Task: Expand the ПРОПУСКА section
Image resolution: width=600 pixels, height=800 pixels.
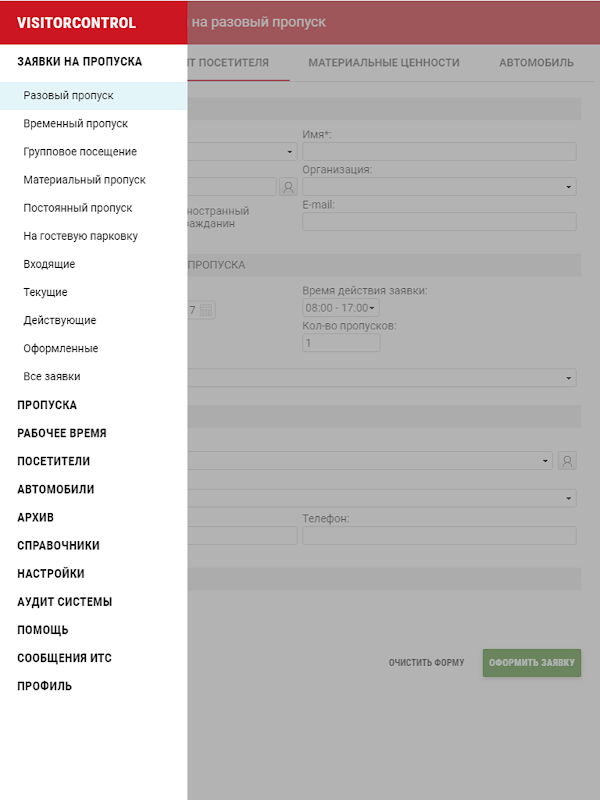Action: click(47, 405)
